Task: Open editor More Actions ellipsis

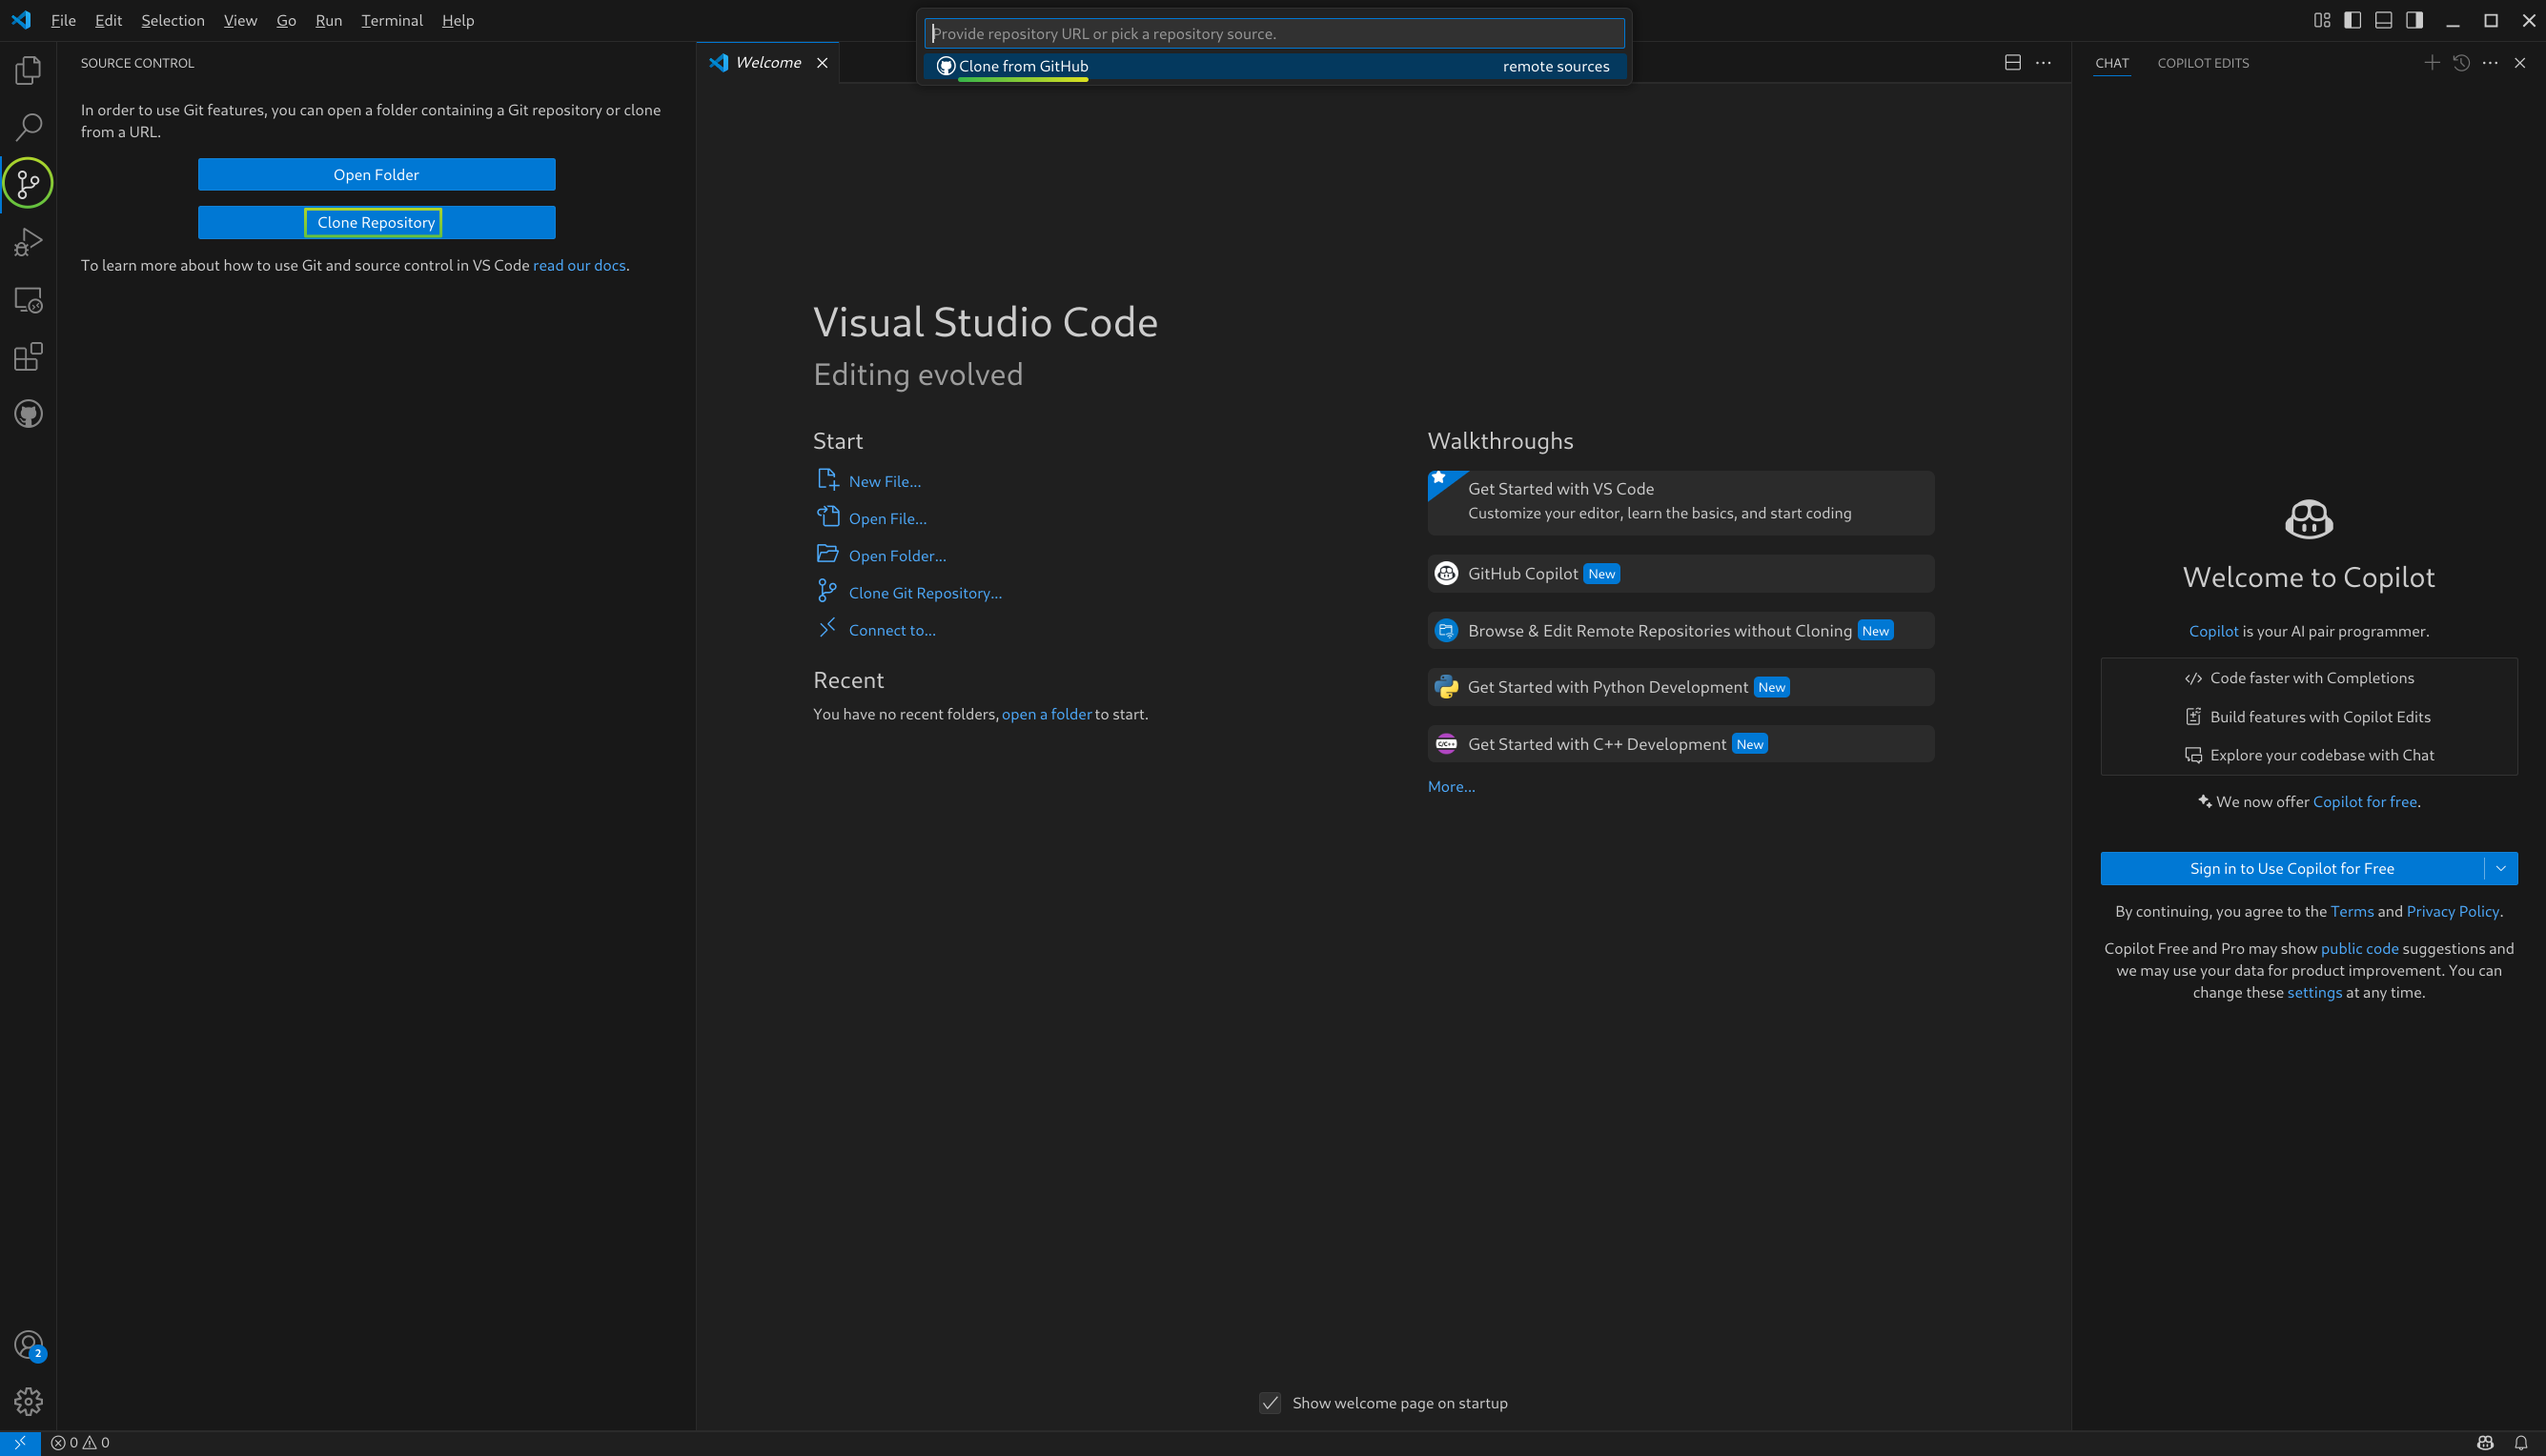Action: click(2043, 62)
